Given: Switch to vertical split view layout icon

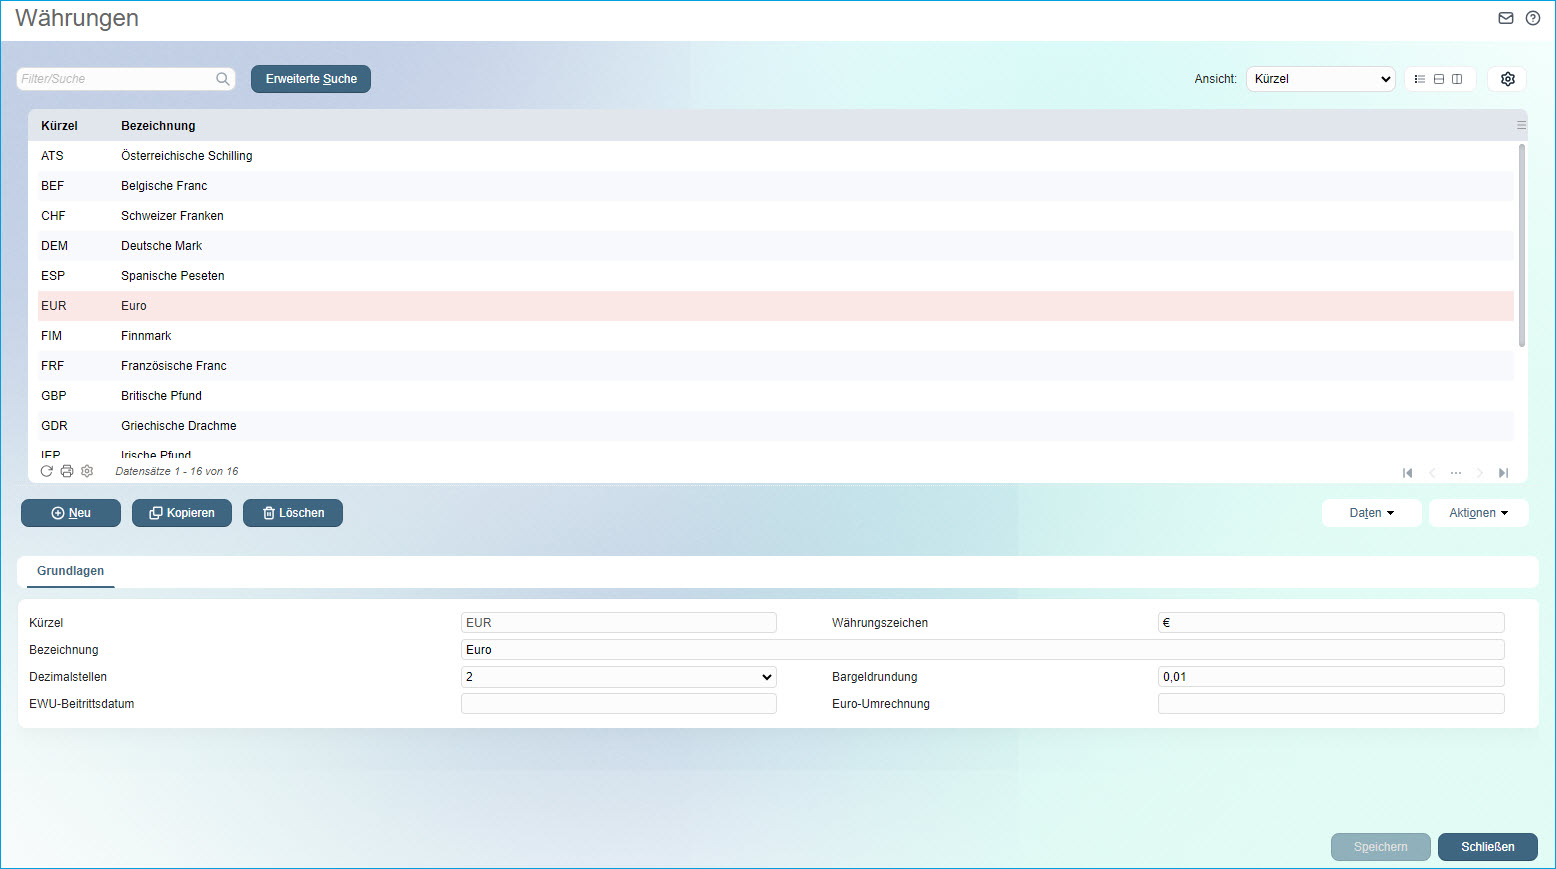Looking at the screenshot, I should point(1457,79).
